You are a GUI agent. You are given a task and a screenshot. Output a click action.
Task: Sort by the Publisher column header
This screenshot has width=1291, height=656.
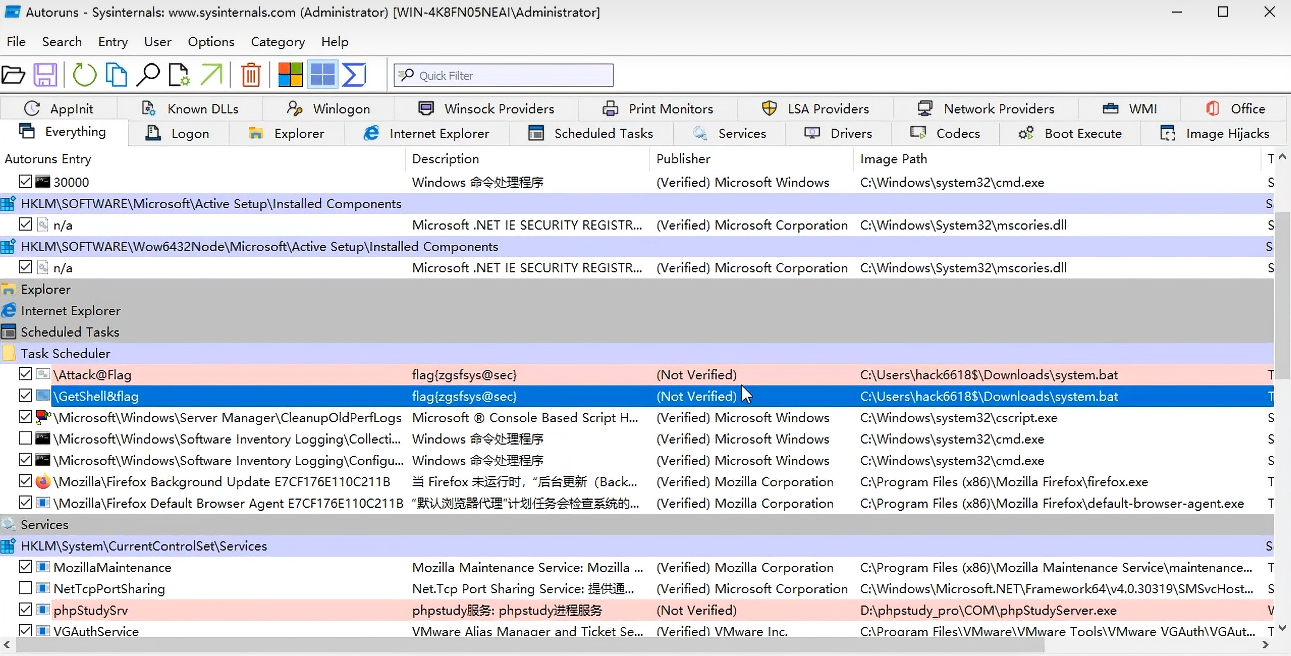coord(752,159)
